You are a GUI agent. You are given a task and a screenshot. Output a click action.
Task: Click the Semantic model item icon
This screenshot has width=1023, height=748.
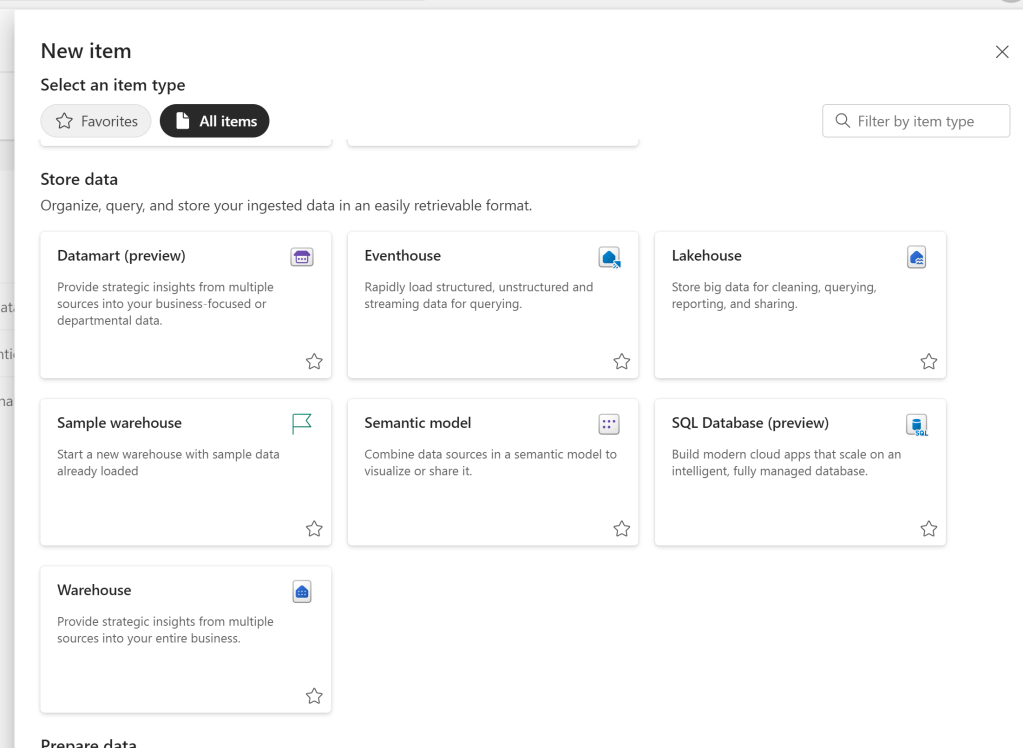pyautogui.click(x=609, y=424)
